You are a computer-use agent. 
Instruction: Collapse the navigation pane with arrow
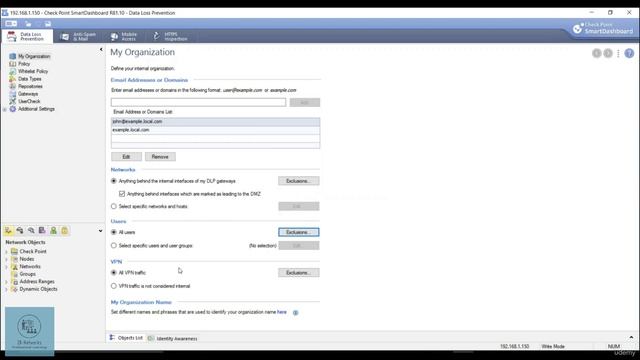[x=101, y=50]
